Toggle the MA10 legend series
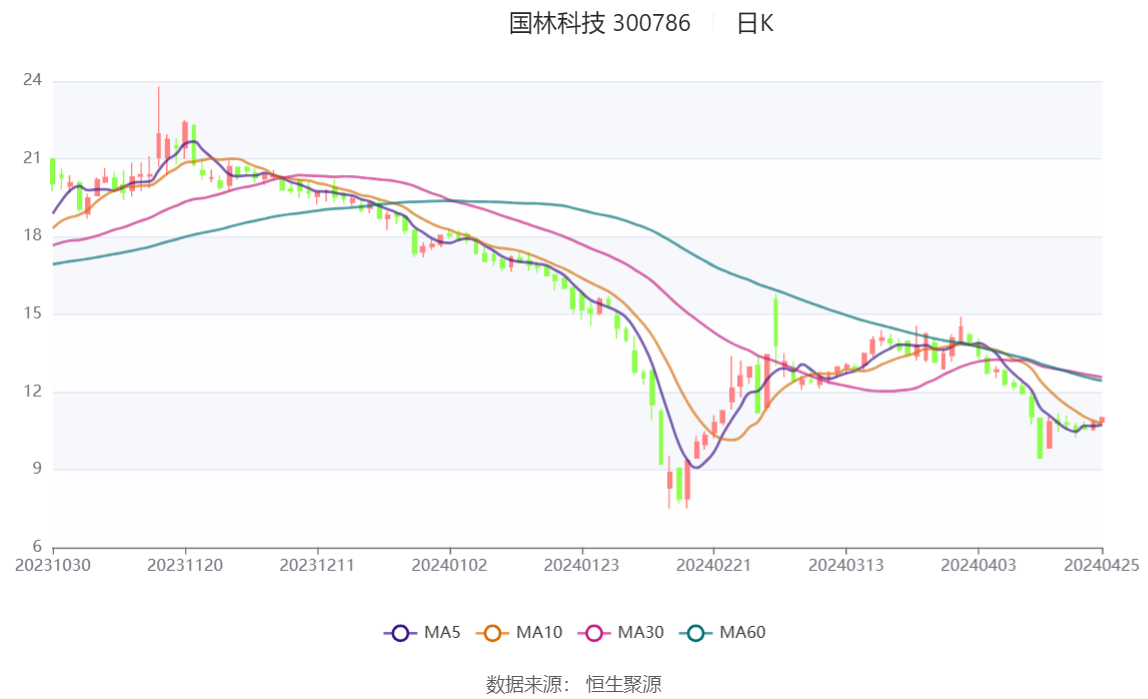The width and height of the screenshot is (1148, 699). coord(520,632)
